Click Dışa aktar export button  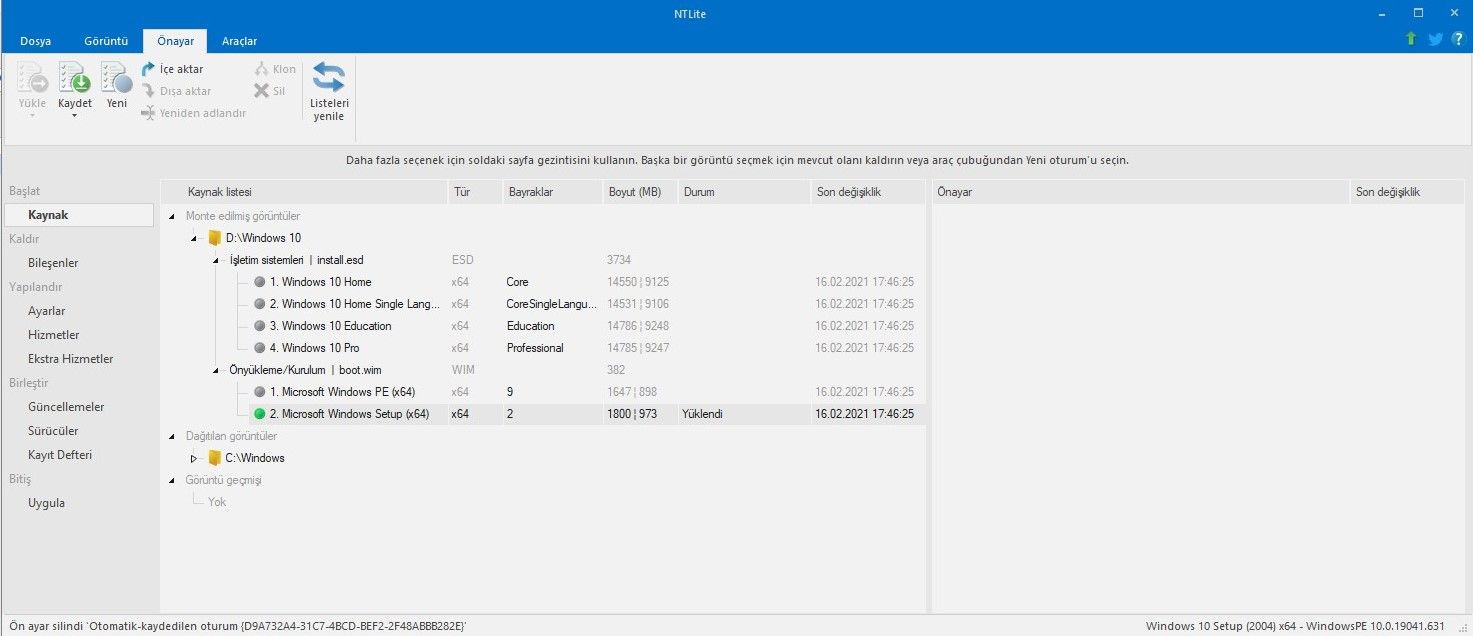(176, 91)
